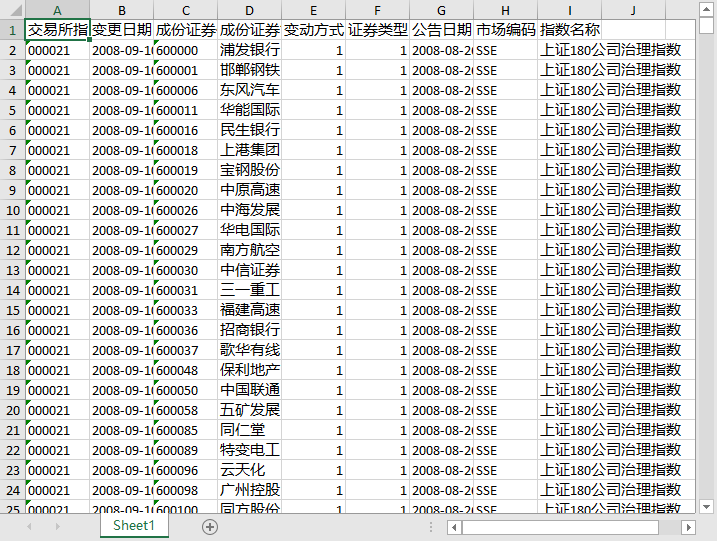
Task: Click the vertical scrollbar thumb
Action: pyautogui.click(x=706, y=25)
